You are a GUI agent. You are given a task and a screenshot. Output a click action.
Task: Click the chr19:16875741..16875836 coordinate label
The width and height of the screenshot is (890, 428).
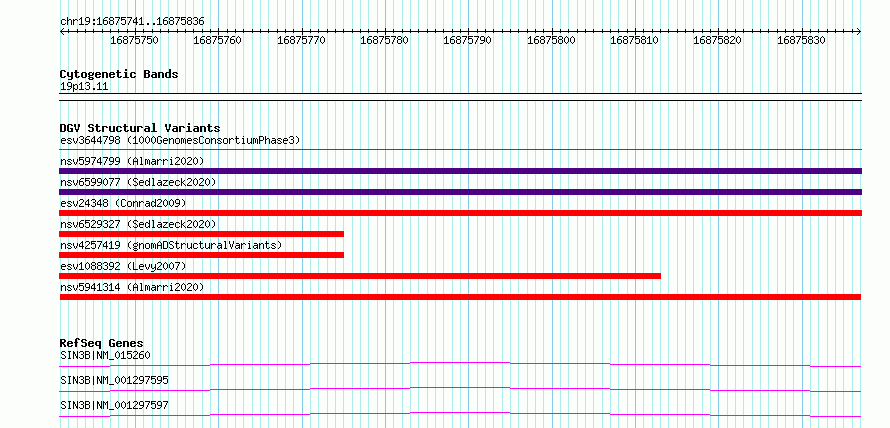[x=132, y=22]
